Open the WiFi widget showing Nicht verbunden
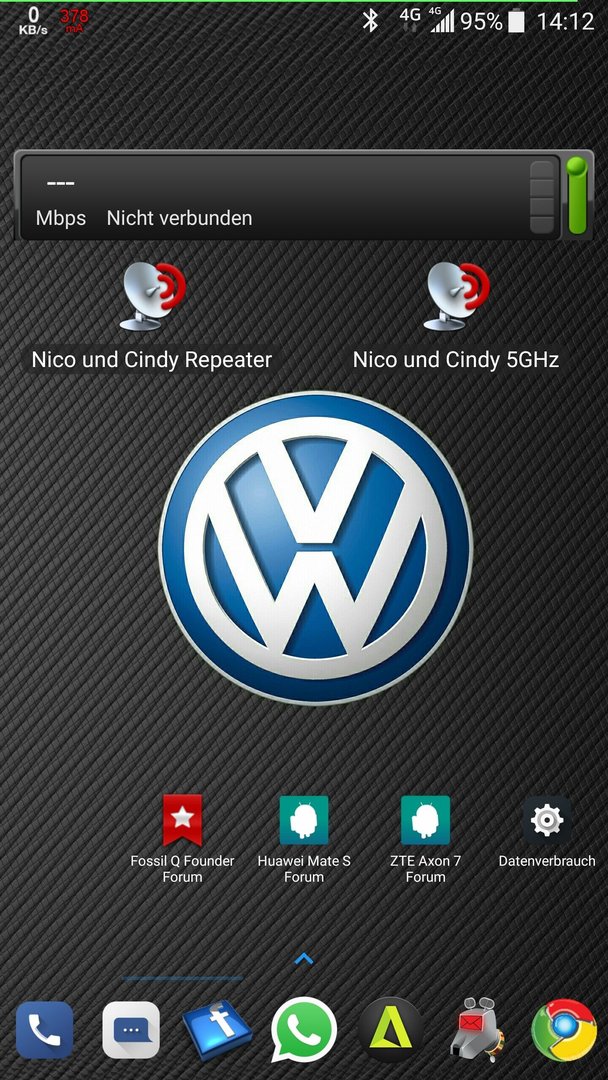The width and height of the screenshot is (608, 1080). 290,196
